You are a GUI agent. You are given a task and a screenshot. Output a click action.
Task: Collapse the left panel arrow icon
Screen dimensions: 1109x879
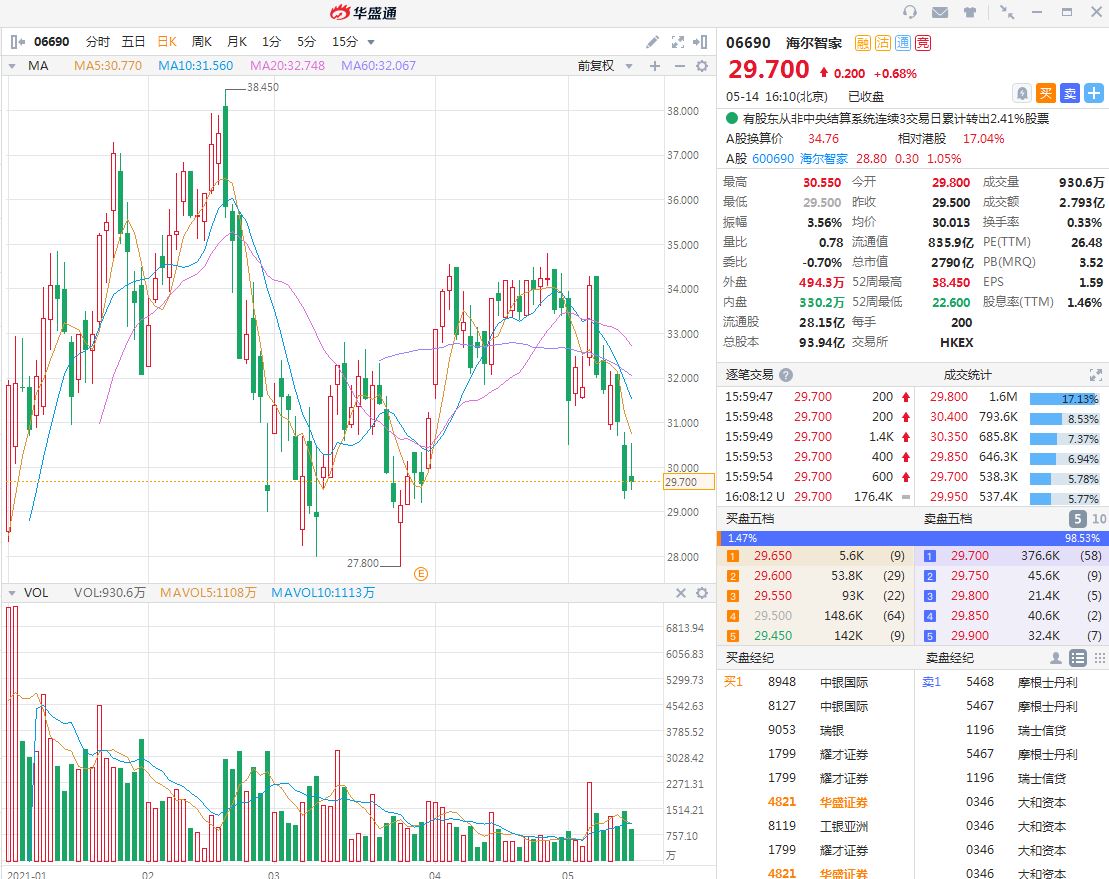point(17,42)
